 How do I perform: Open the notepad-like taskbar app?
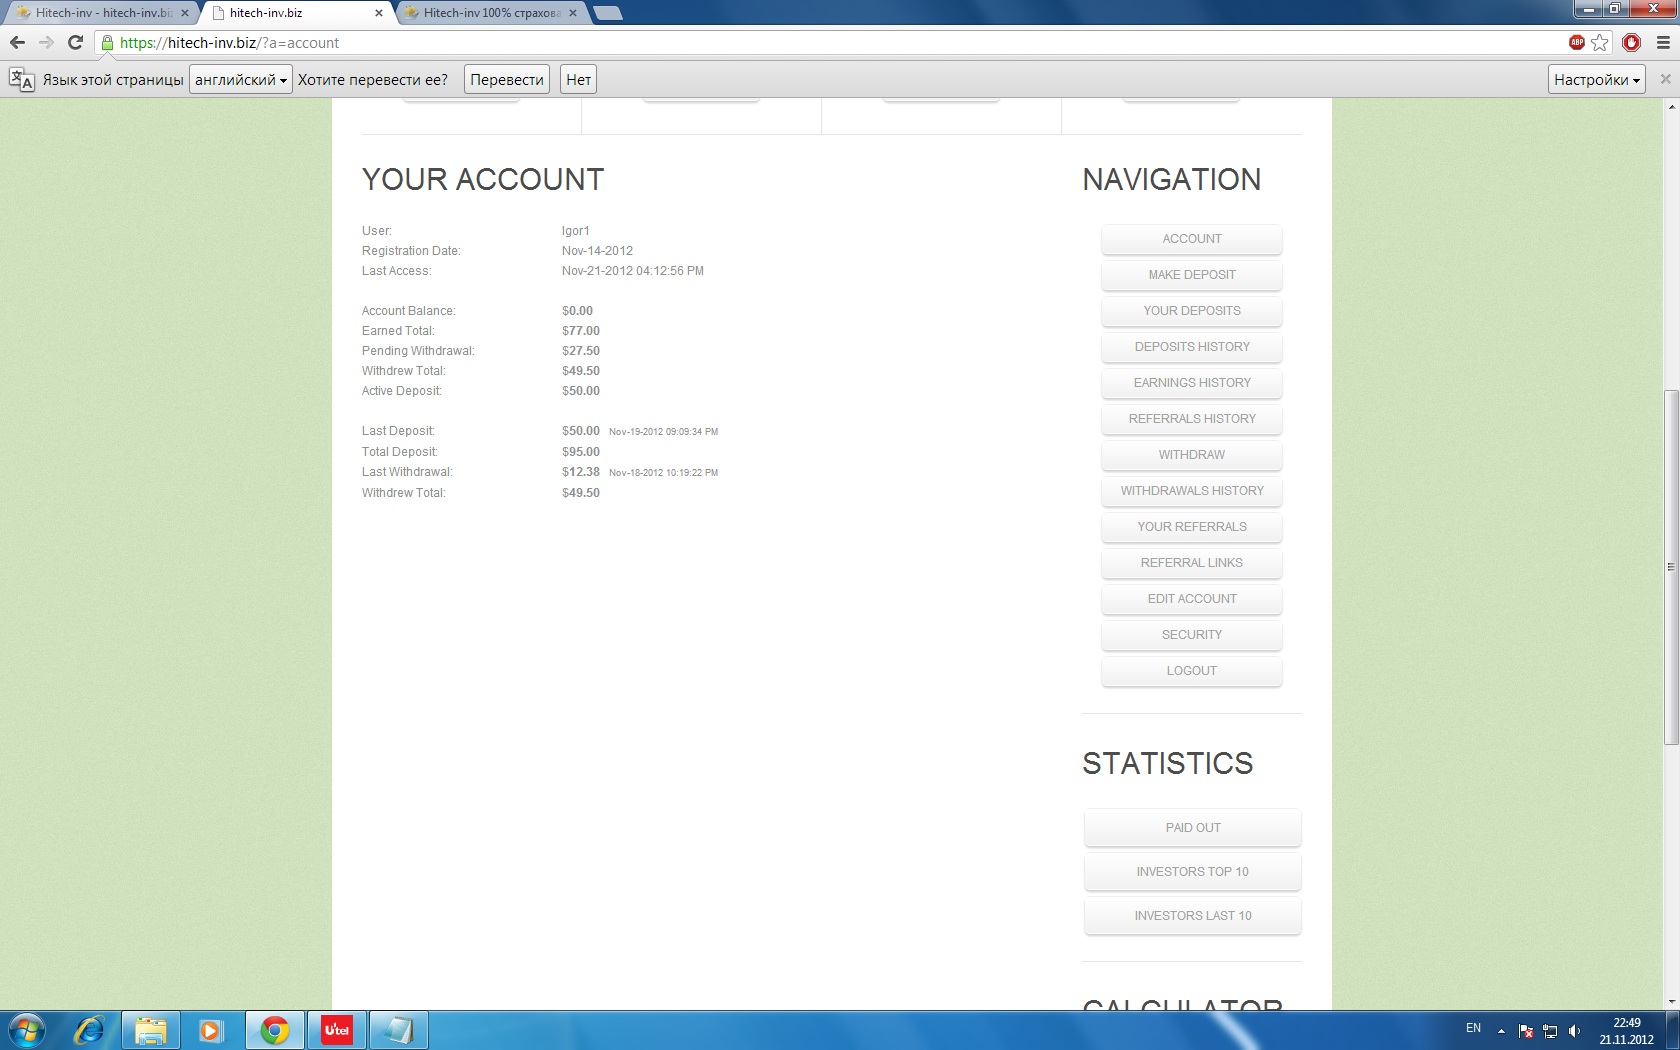tap(399, 1030)
